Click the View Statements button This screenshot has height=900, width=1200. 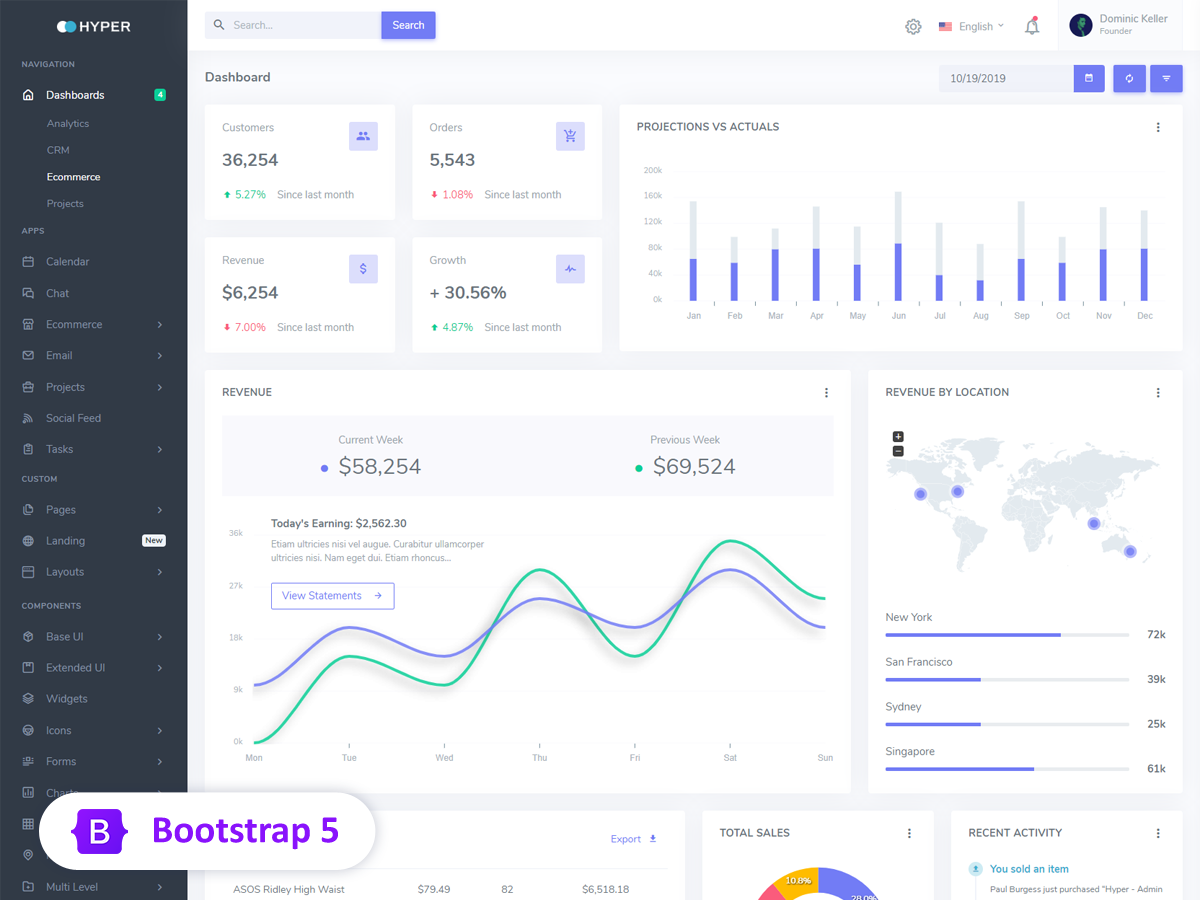click(x=332, y=596)
